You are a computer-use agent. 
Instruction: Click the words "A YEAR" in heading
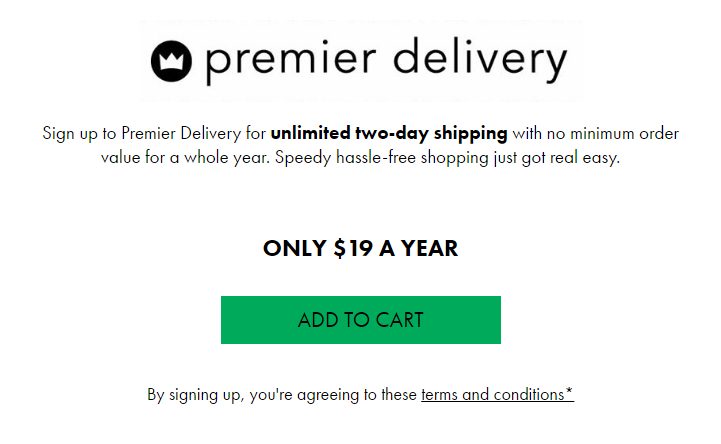pyautogui.click(x=418, y=249)
